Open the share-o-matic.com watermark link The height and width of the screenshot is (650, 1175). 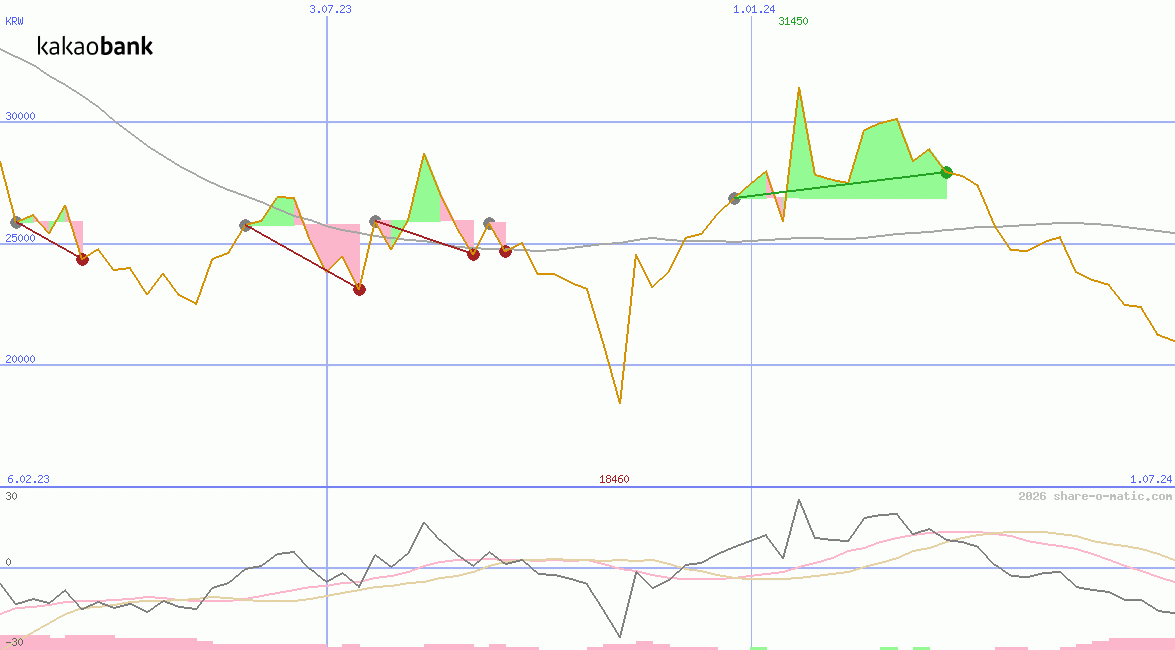coord(1095,496)
